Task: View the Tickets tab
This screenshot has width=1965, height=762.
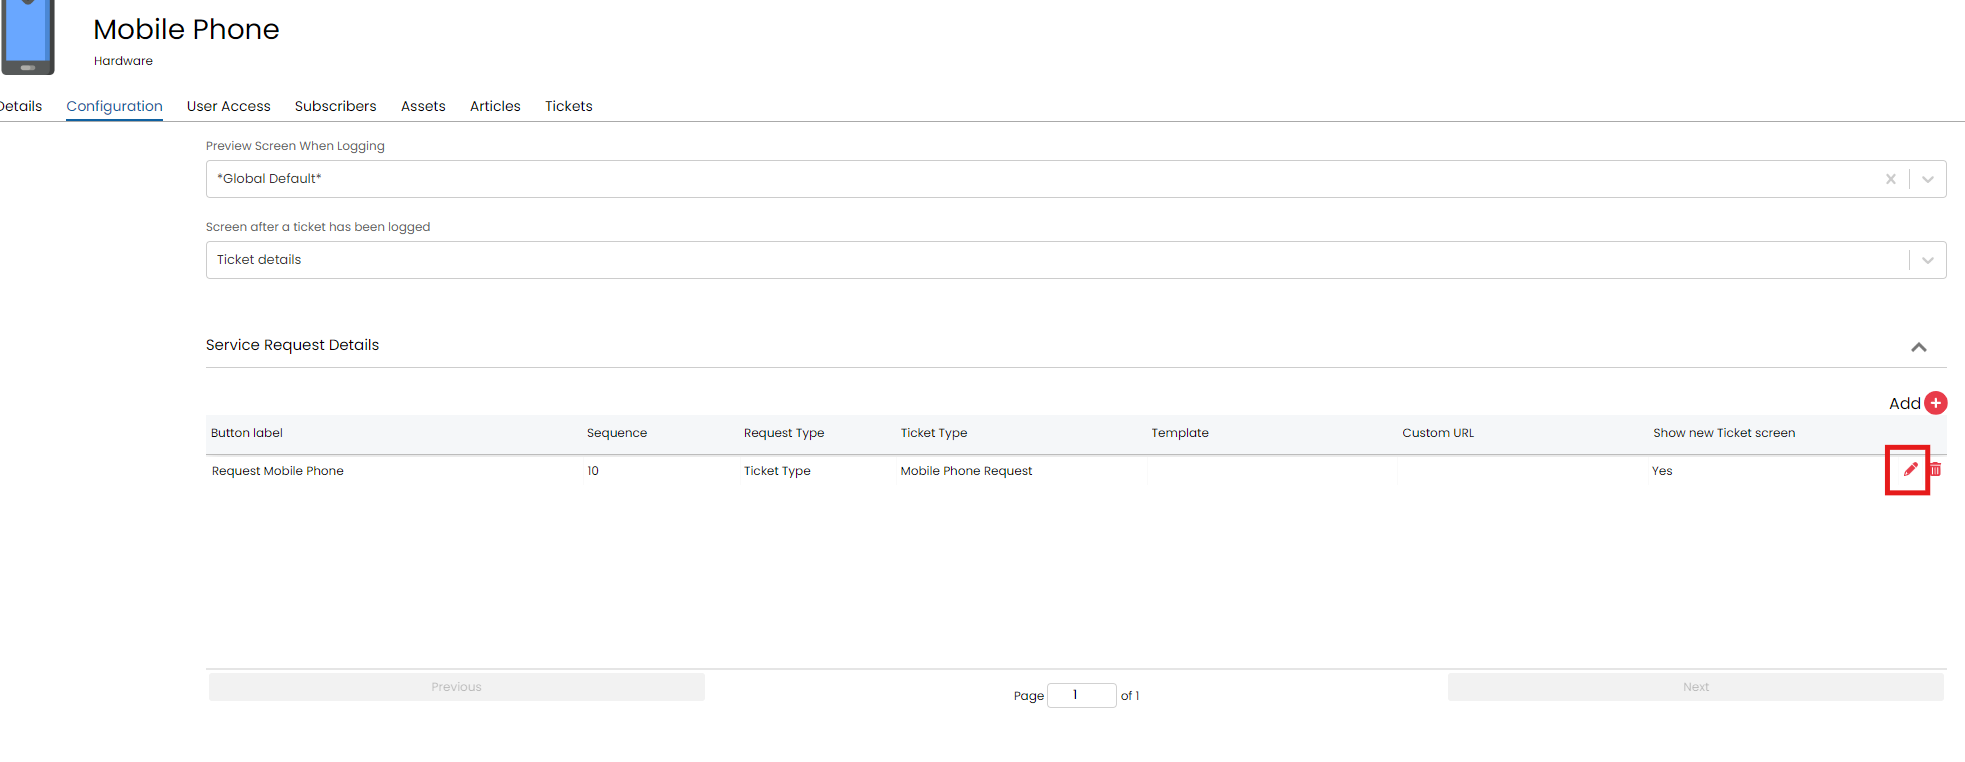Action: [568, 106]
